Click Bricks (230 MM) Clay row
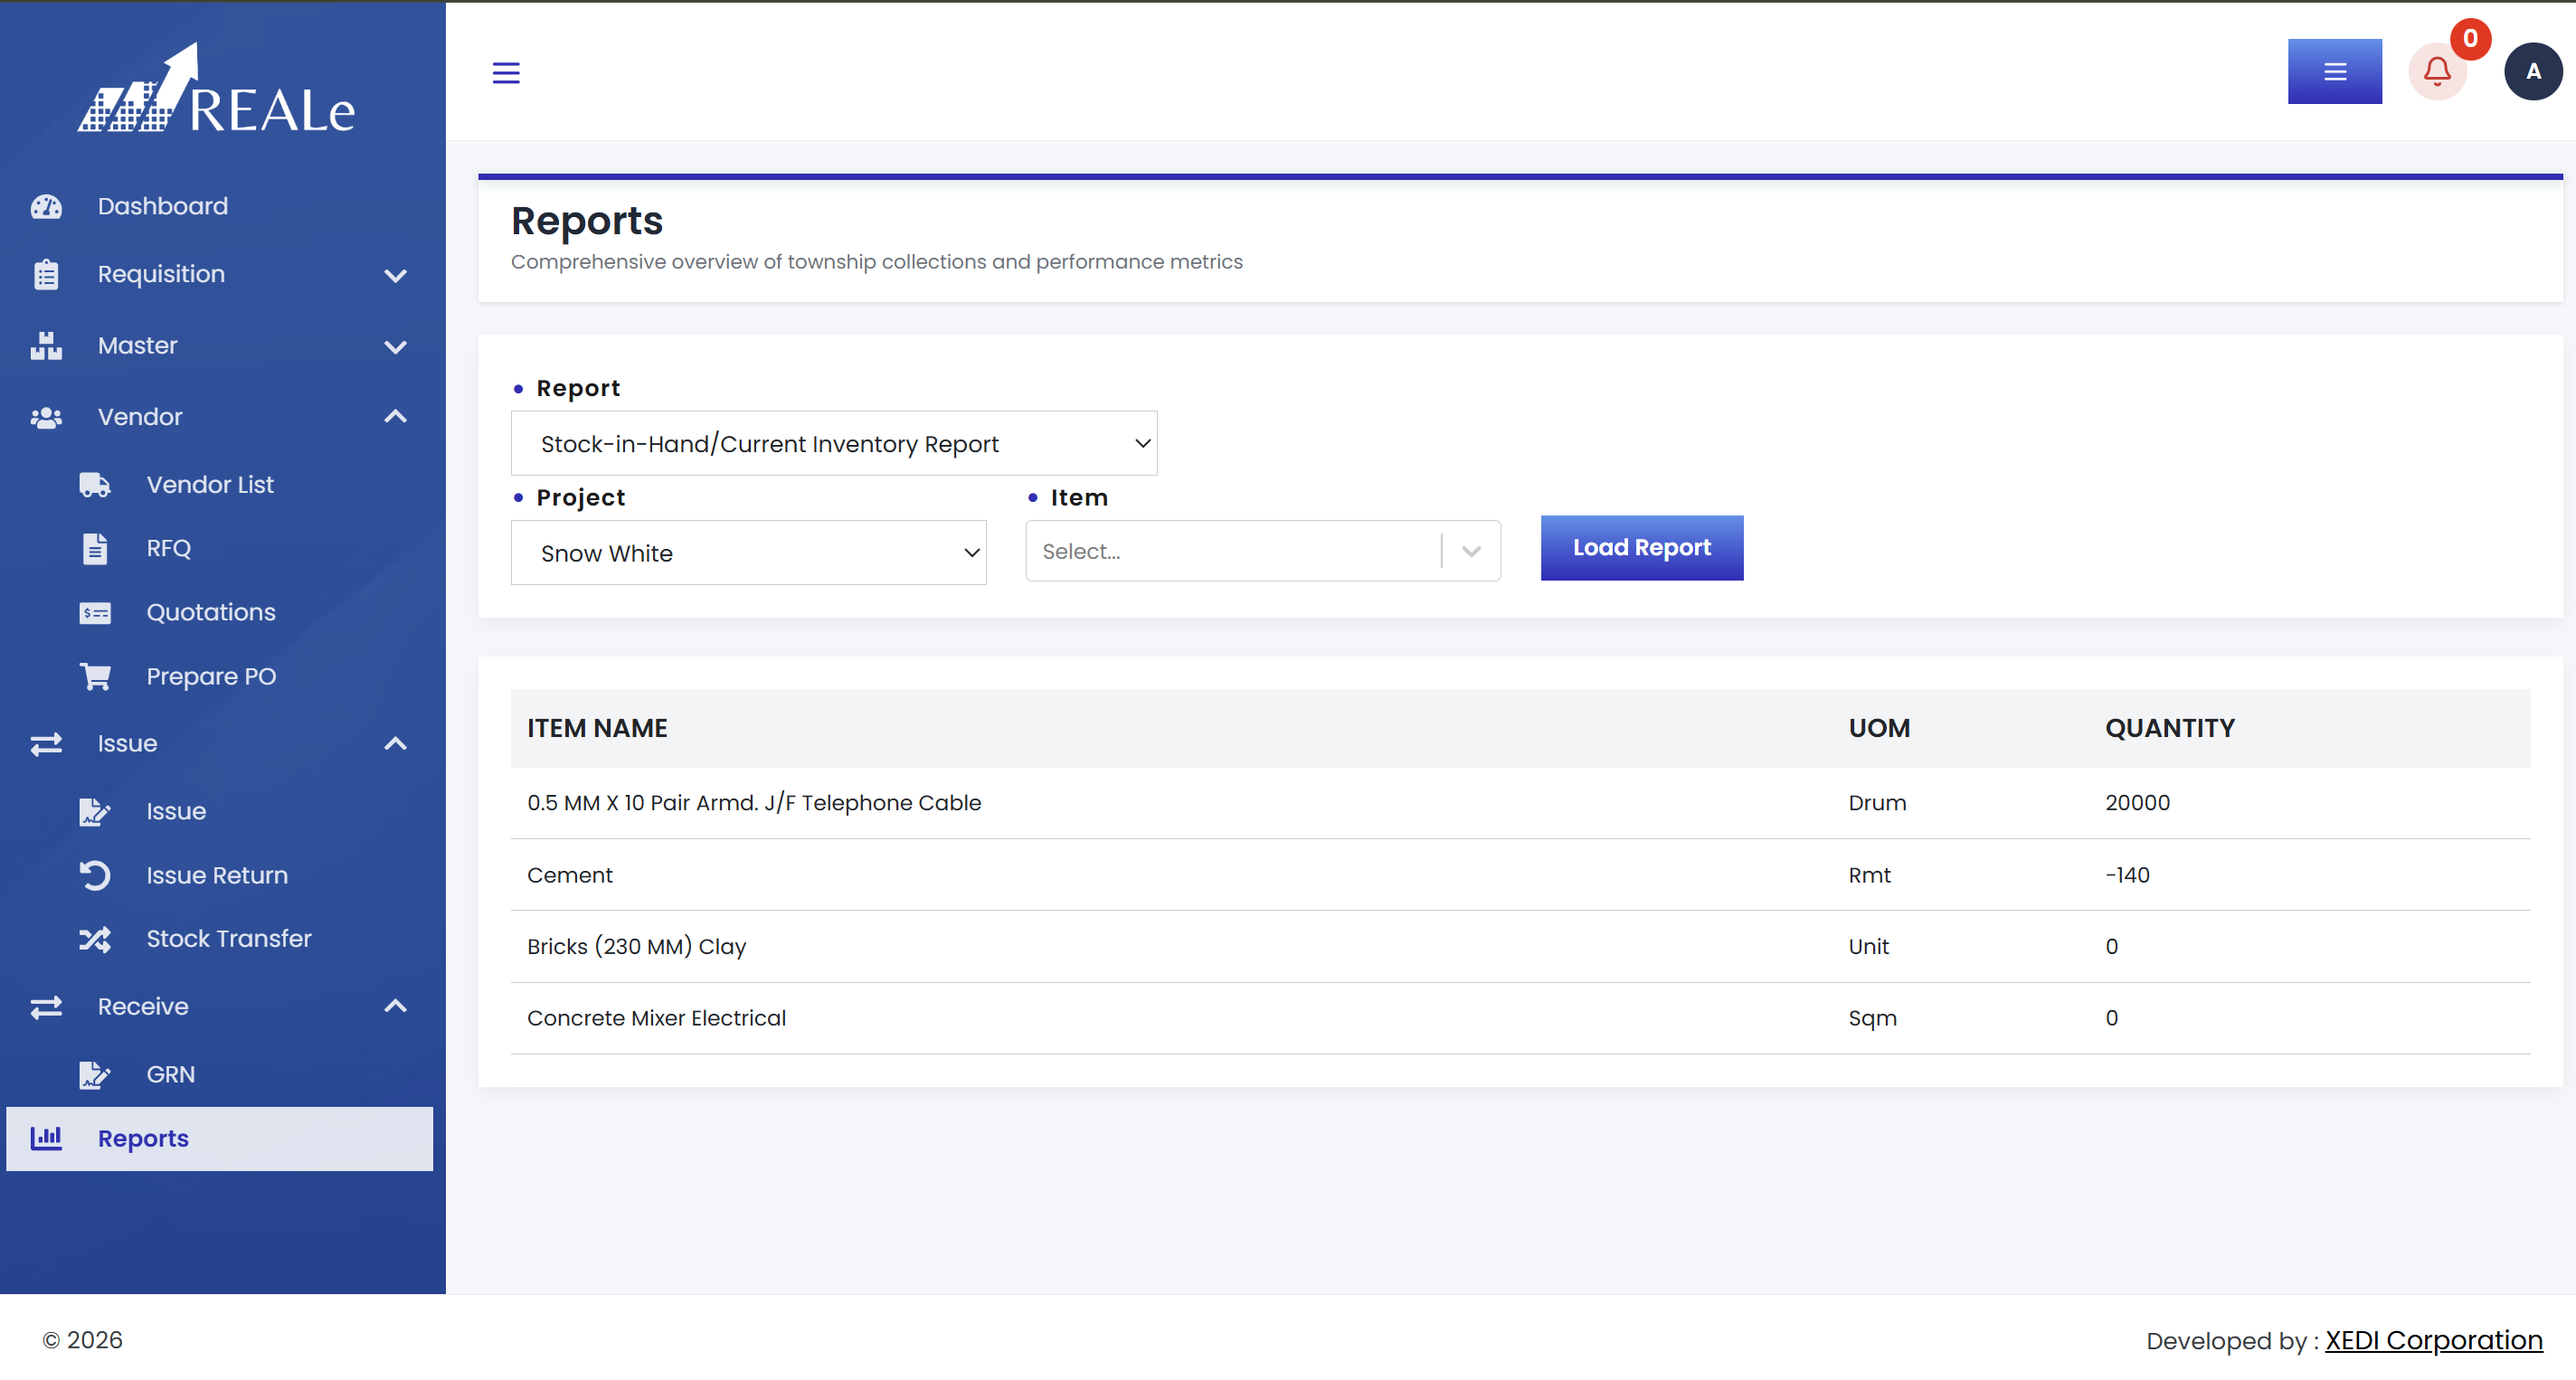Image resolution: width=2576 pixels, height=1380 pixels. point(1520,946)
